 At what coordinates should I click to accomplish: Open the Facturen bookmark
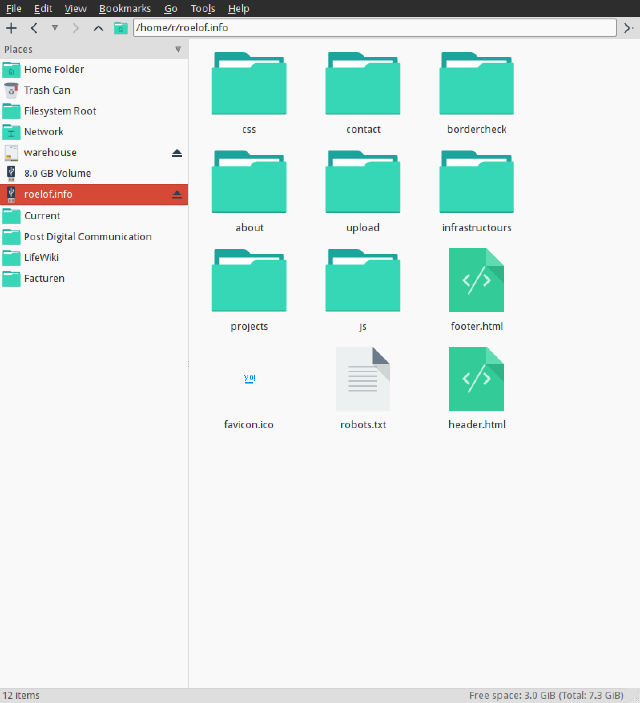(x=94, y=278)
